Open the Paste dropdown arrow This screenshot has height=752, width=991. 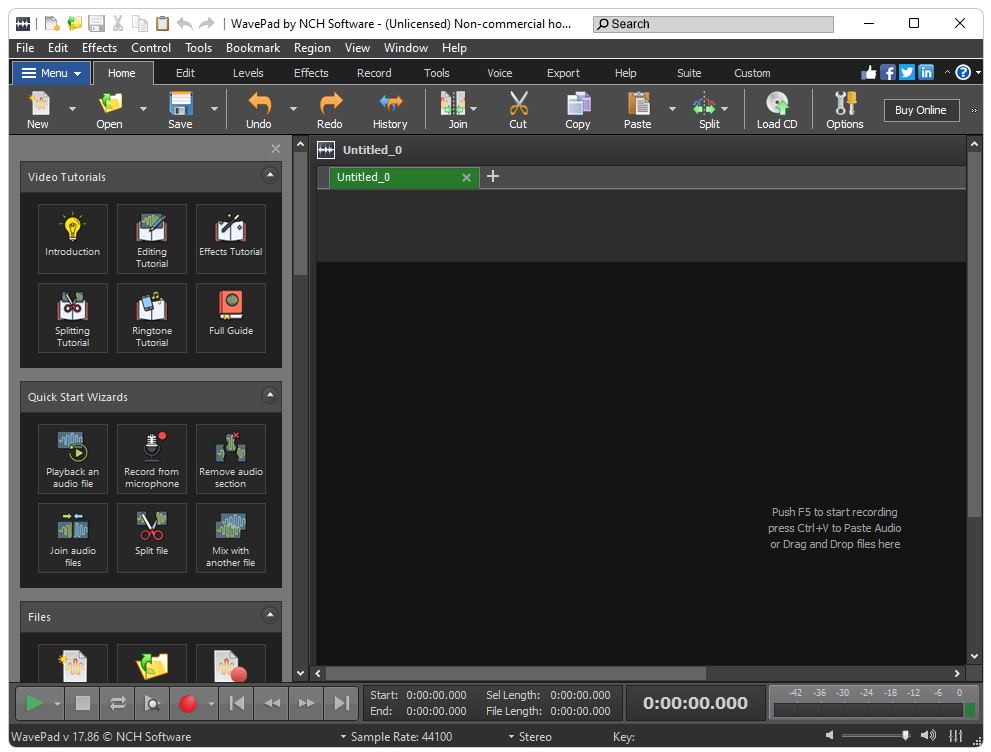pyautogui.click(x=672, y=109)
